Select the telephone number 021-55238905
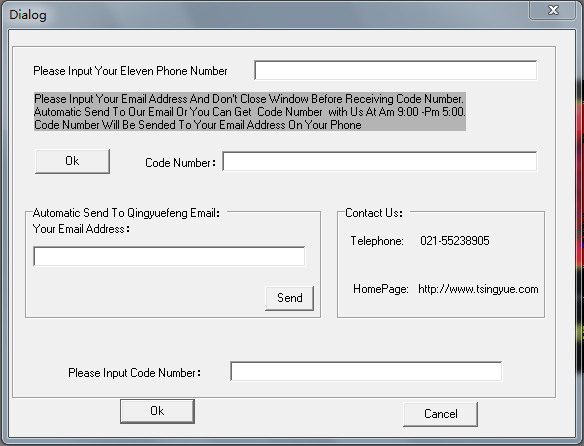 [455, 241]
